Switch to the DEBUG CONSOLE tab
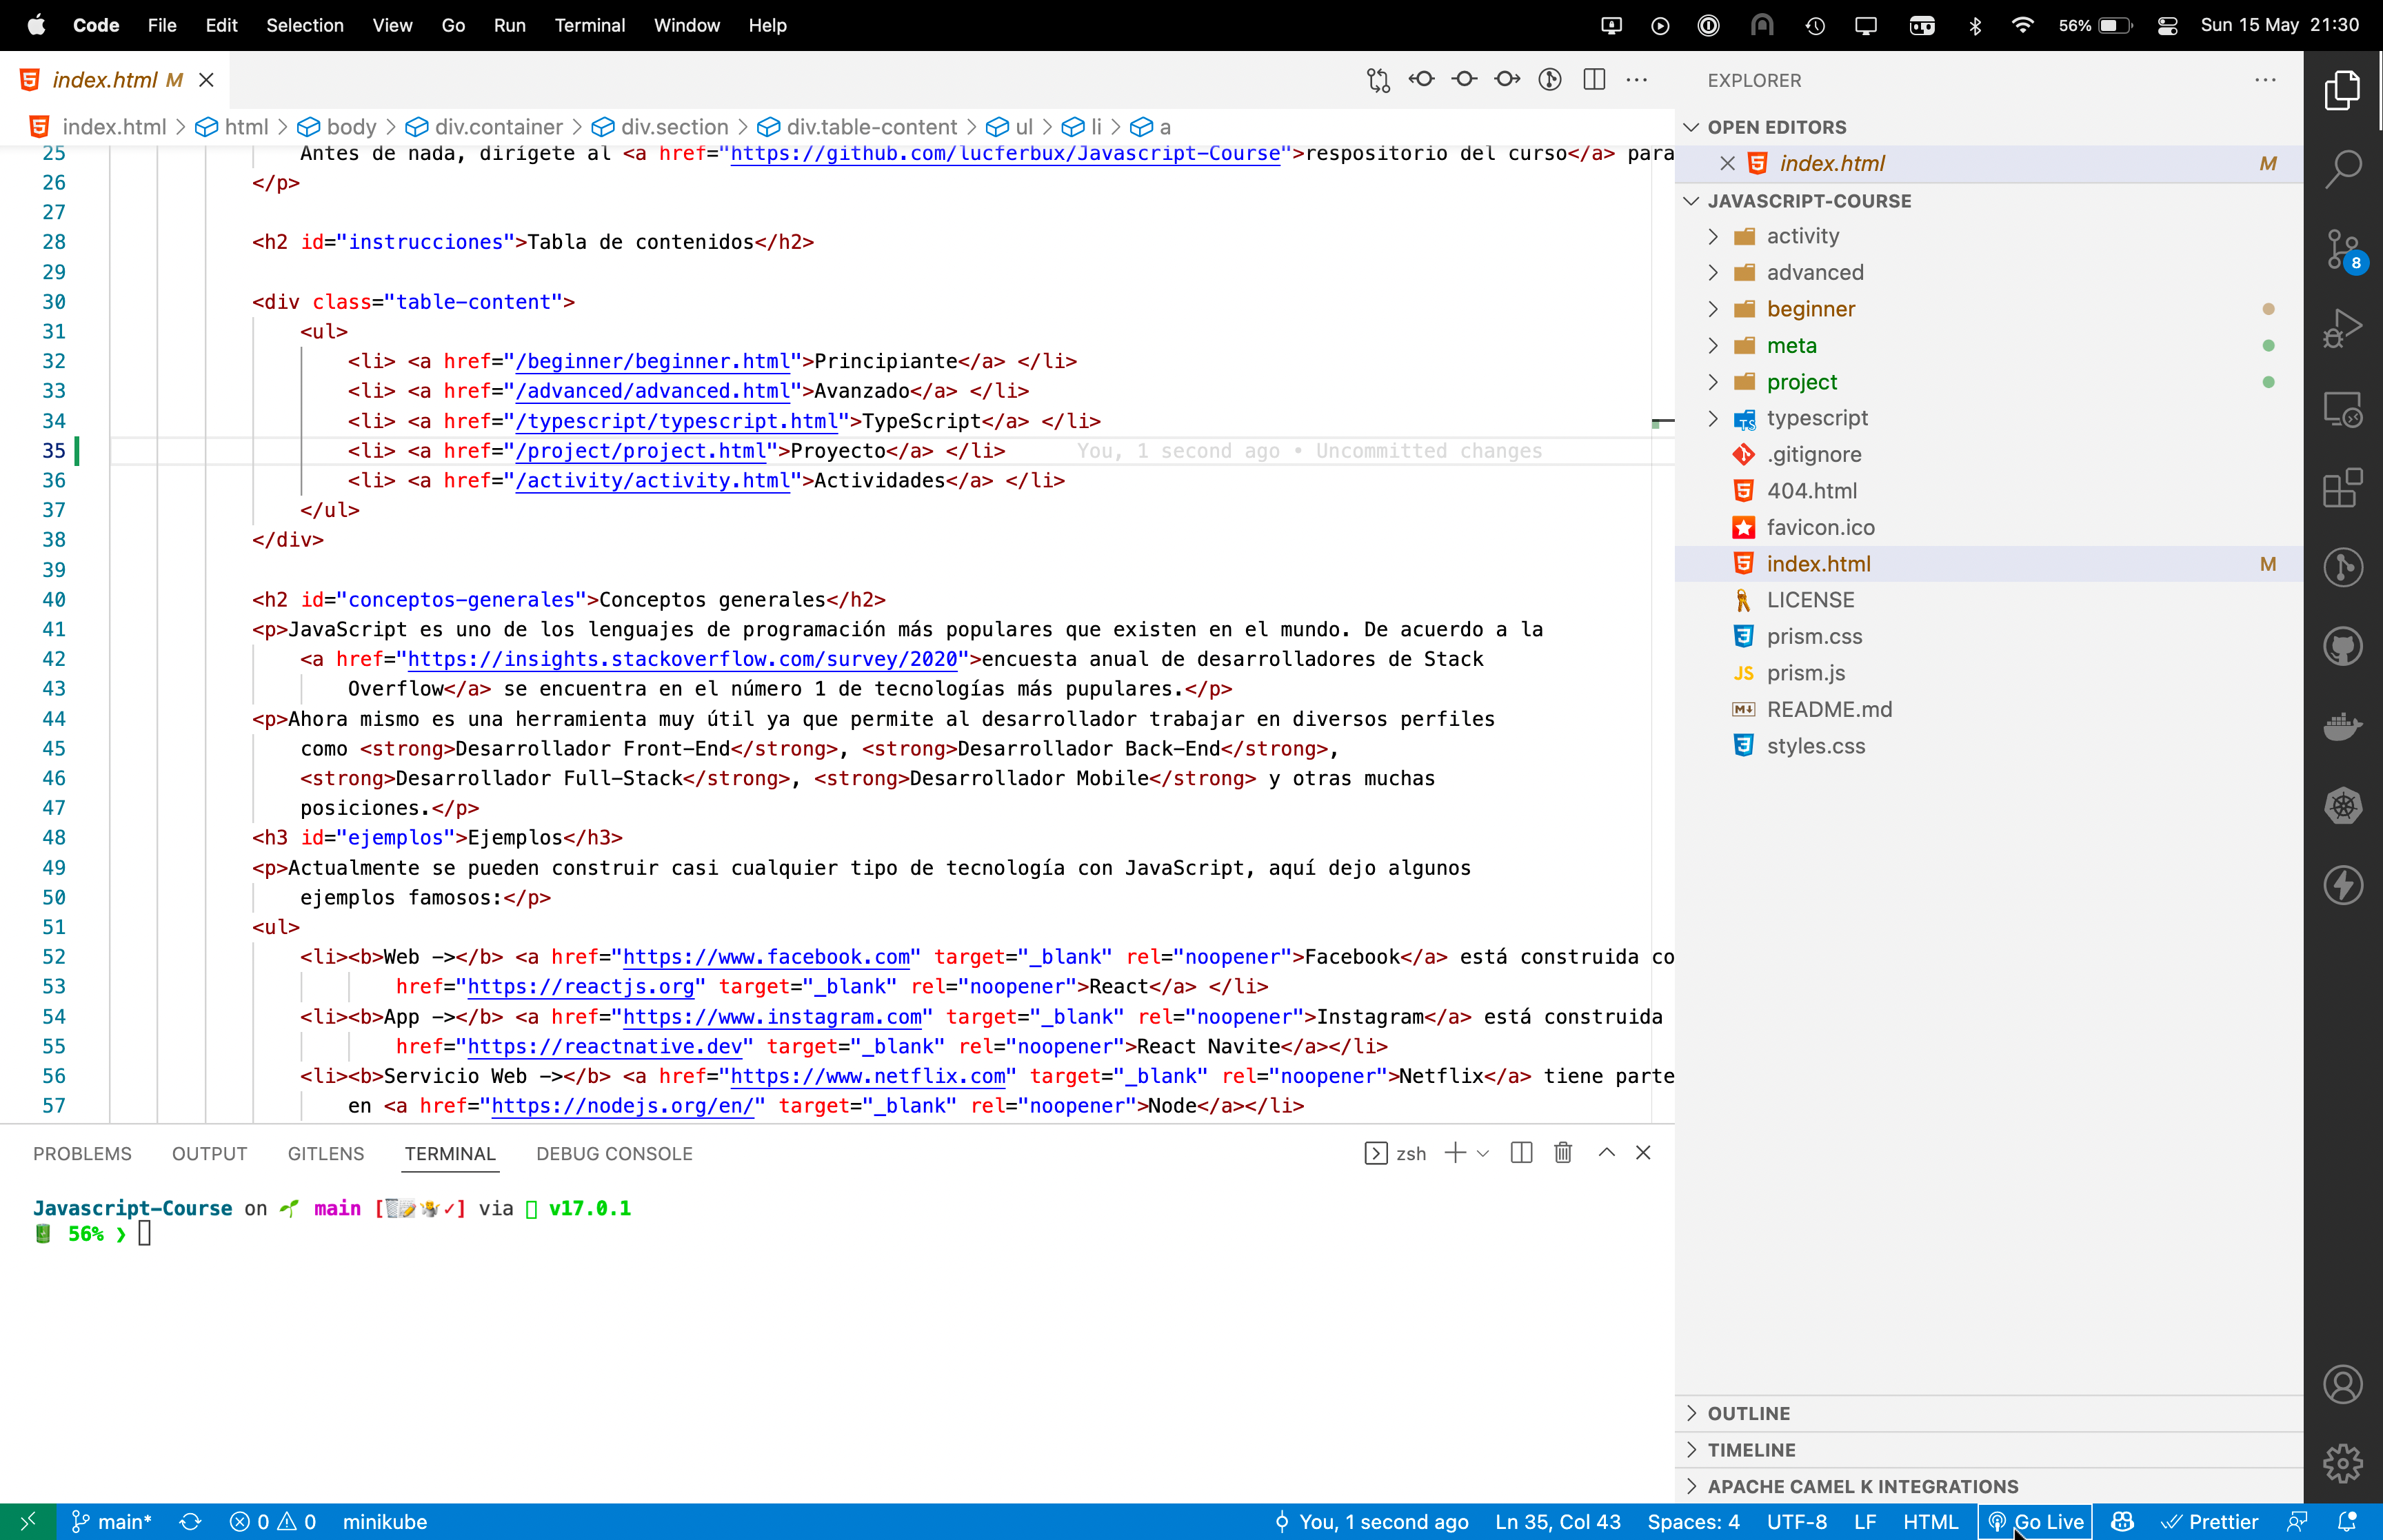Screen dimensions: 2383x1540 click(614, 1153)
